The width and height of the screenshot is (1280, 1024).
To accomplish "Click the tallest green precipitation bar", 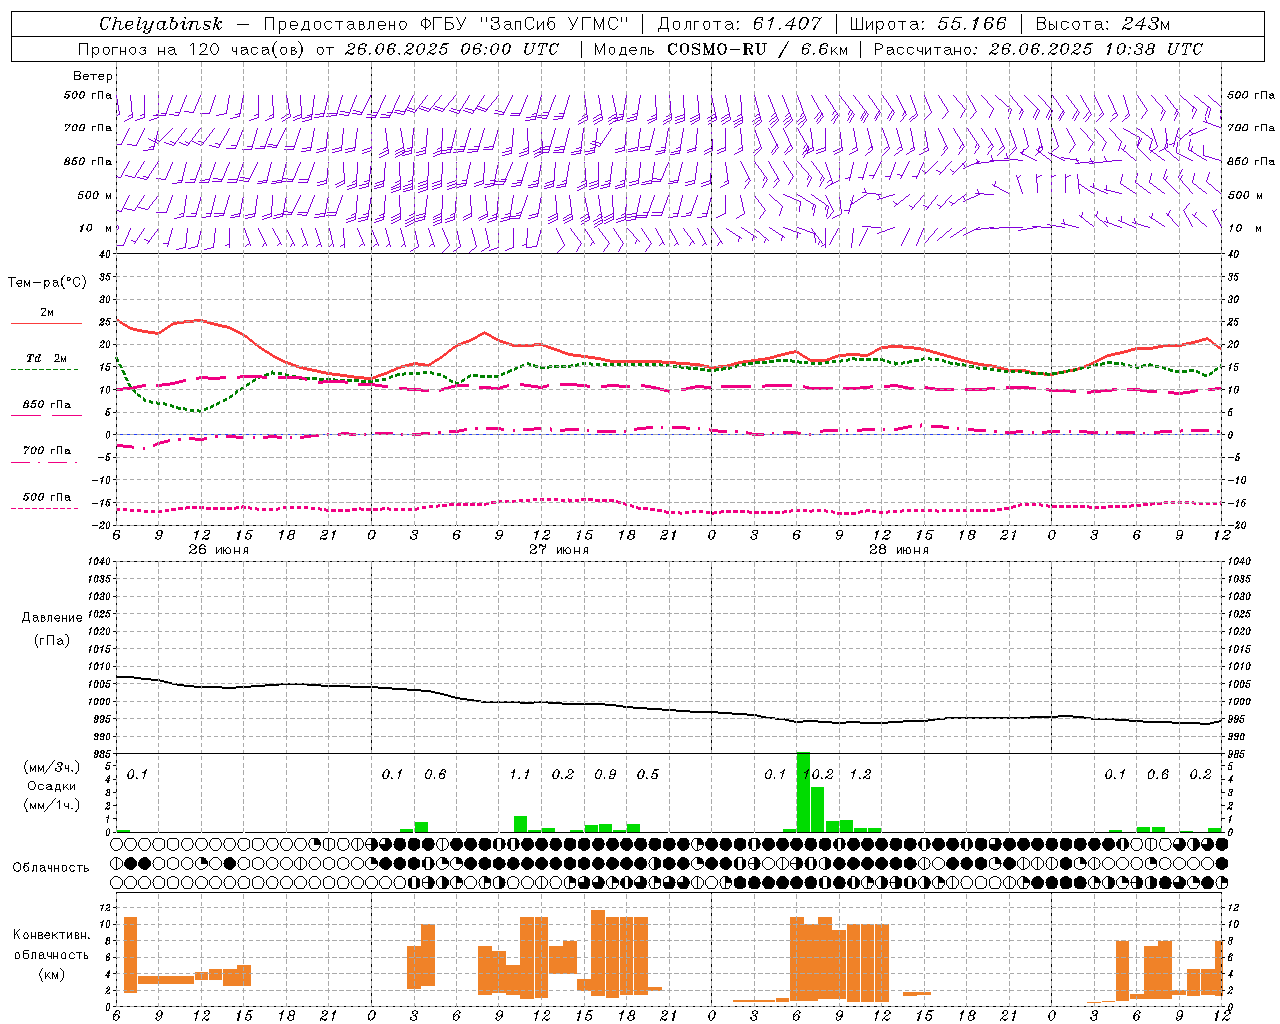I will coord(803,792).
